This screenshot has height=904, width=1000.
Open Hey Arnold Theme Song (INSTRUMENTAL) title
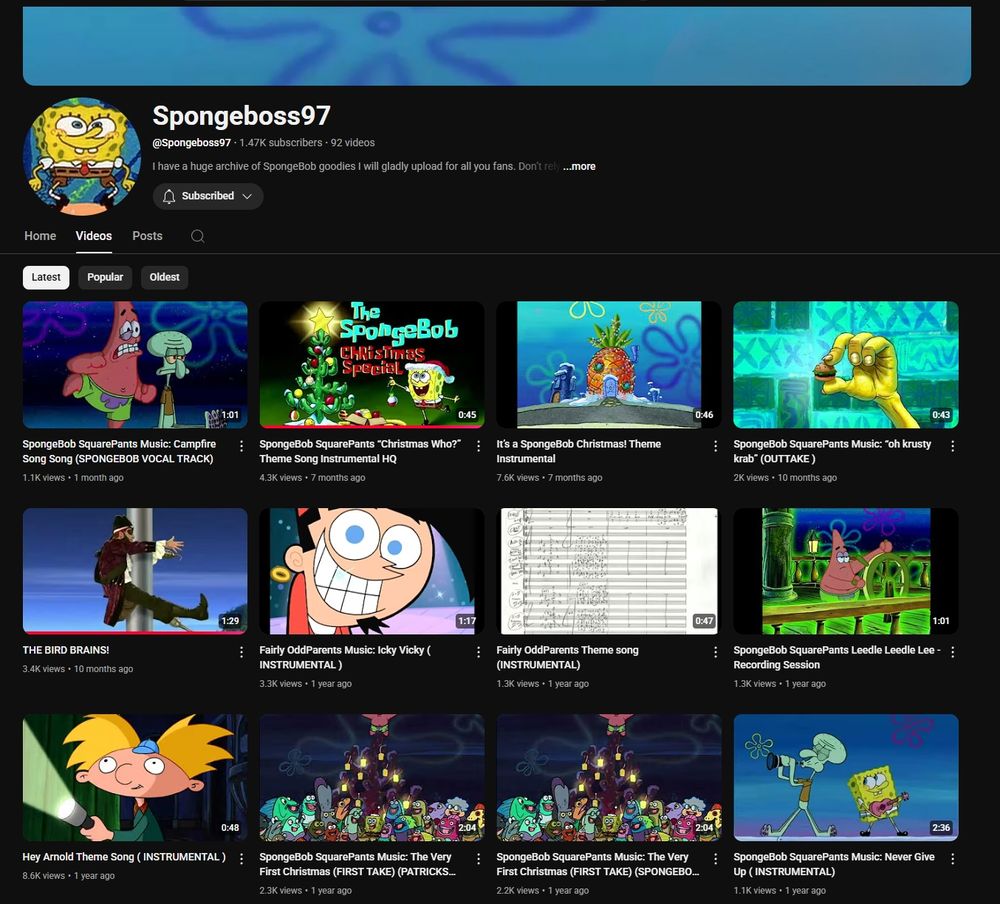(124, 857)
